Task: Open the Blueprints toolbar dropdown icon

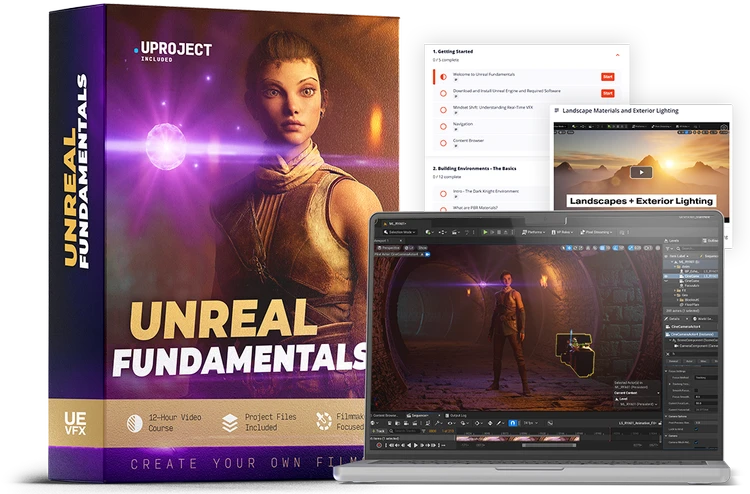Action: point(443,232)
